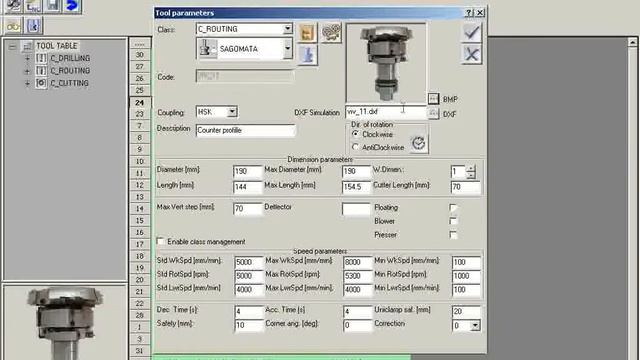Open the Class C_ROUTING dropdown
Image resolution: width=640 pixels, height=360 pixels.
(x=288, y=29)
